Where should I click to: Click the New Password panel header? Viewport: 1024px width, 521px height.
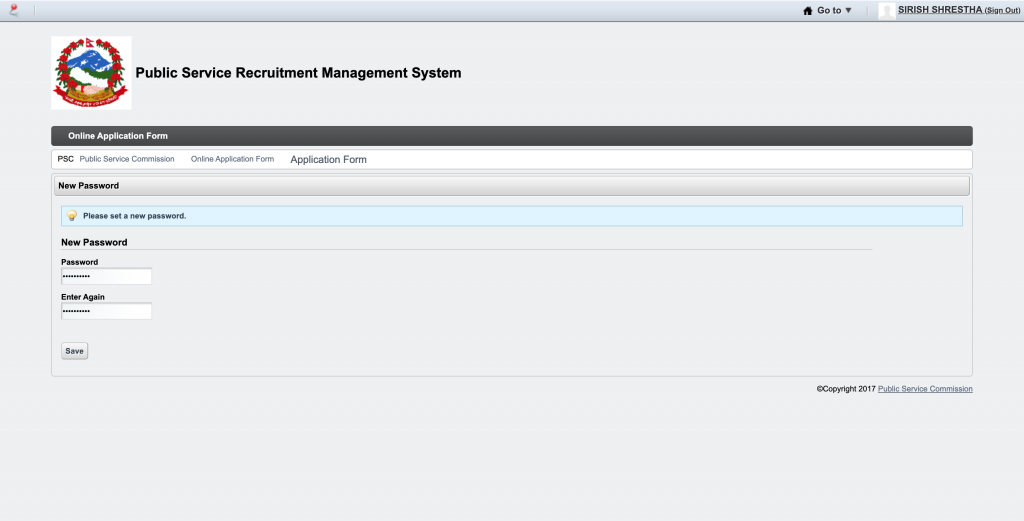510,186
